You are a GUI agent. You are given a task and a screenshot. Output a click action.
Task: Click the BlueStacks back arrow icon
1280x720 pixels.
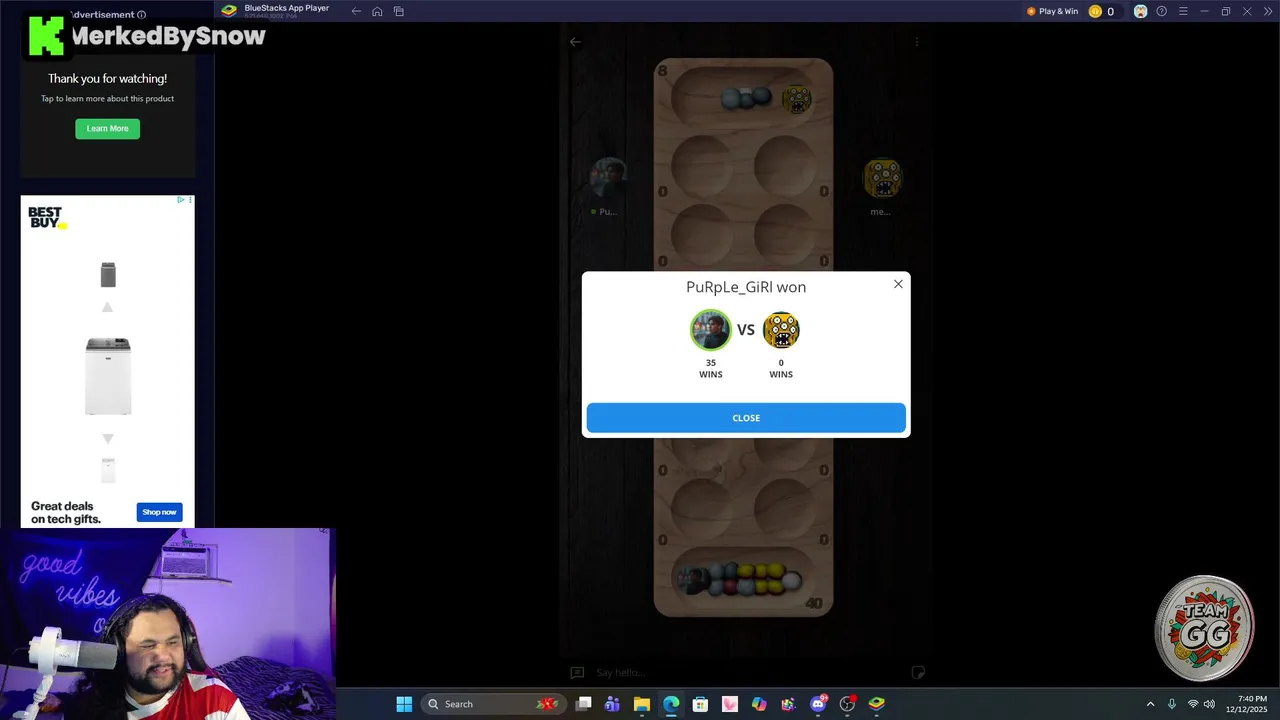356,11
